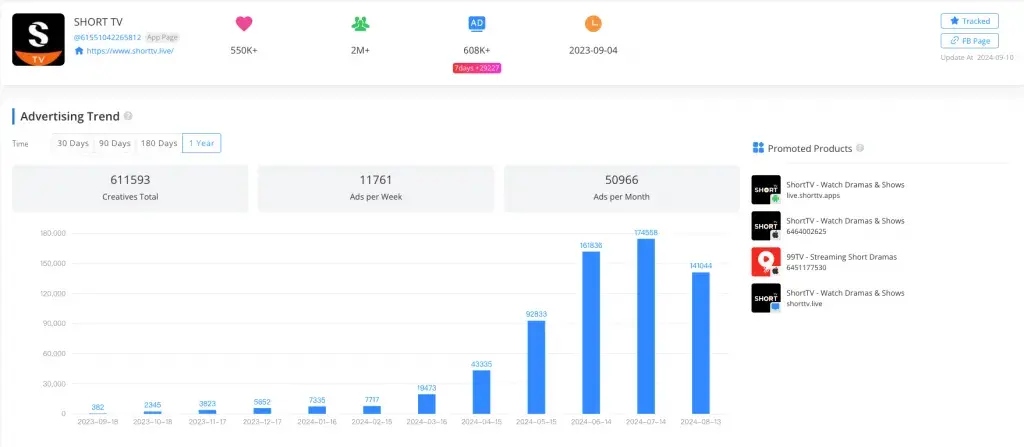Select the 1 Year time range
Viewport: 1024px width, 447px height.
(202, 143)
